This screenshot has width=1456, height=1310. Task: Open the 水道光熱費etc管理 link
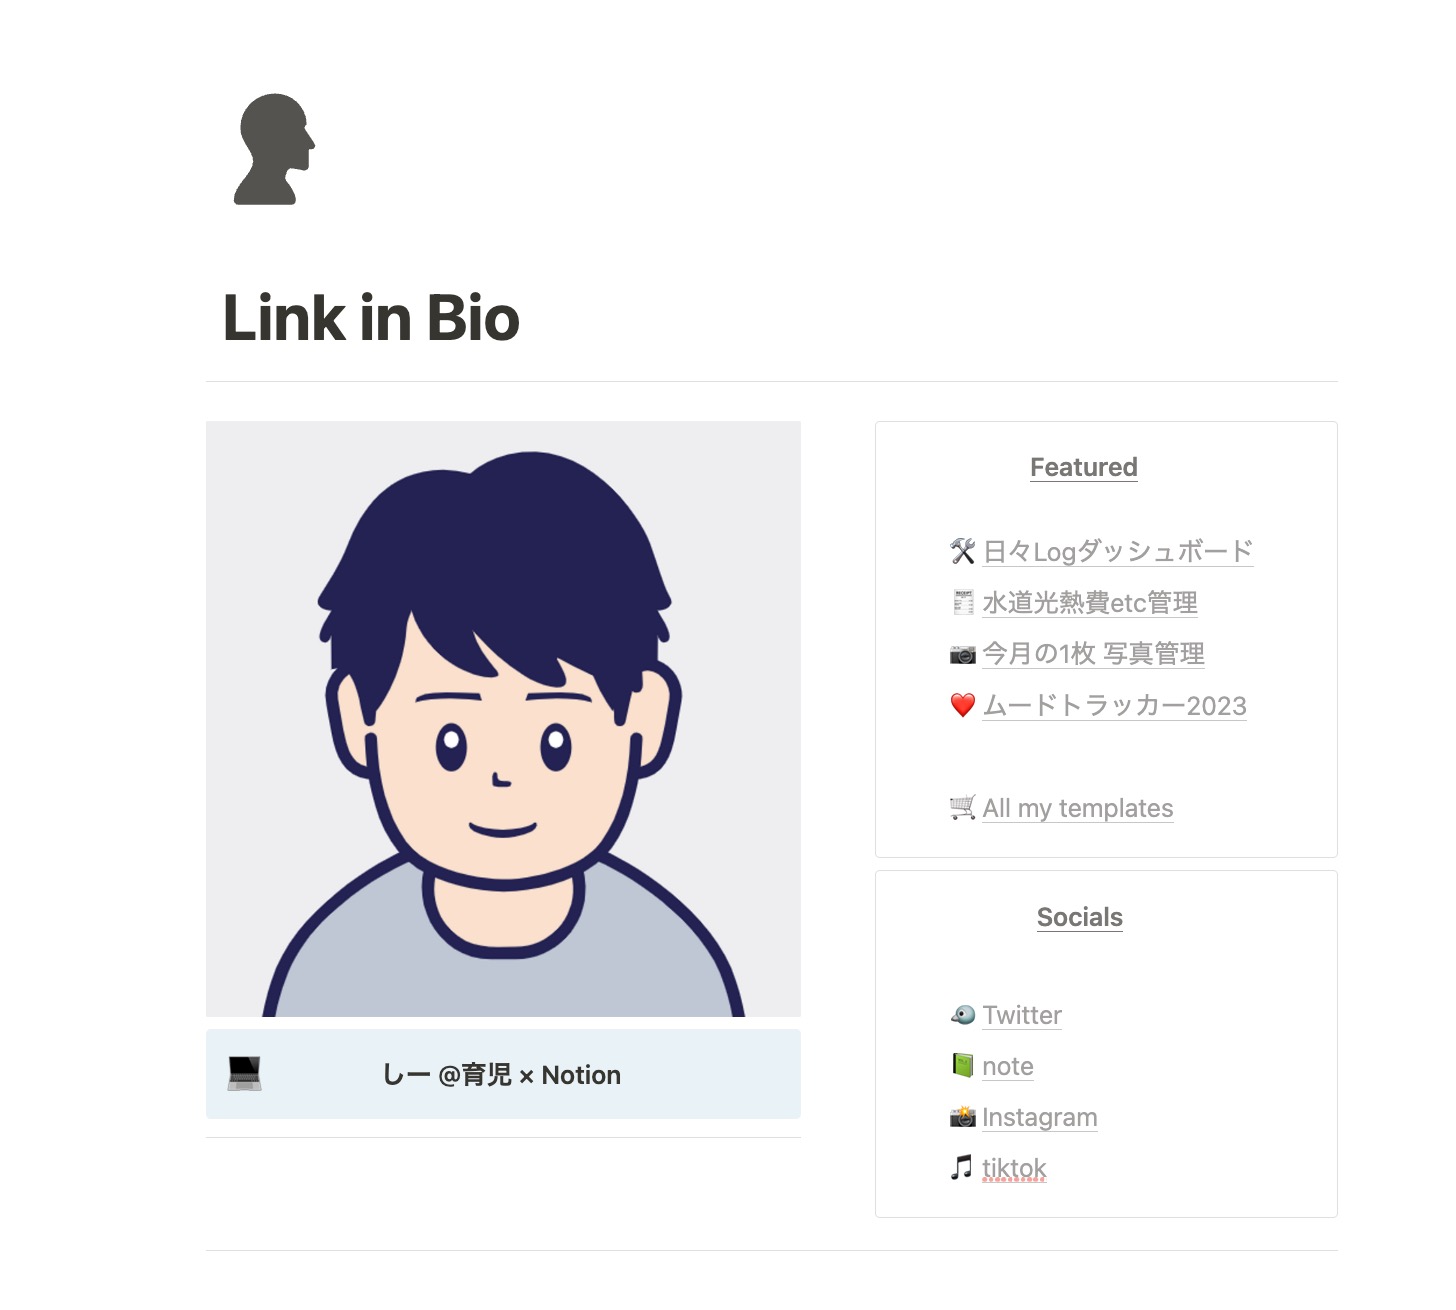click(x=1090, y=603)
